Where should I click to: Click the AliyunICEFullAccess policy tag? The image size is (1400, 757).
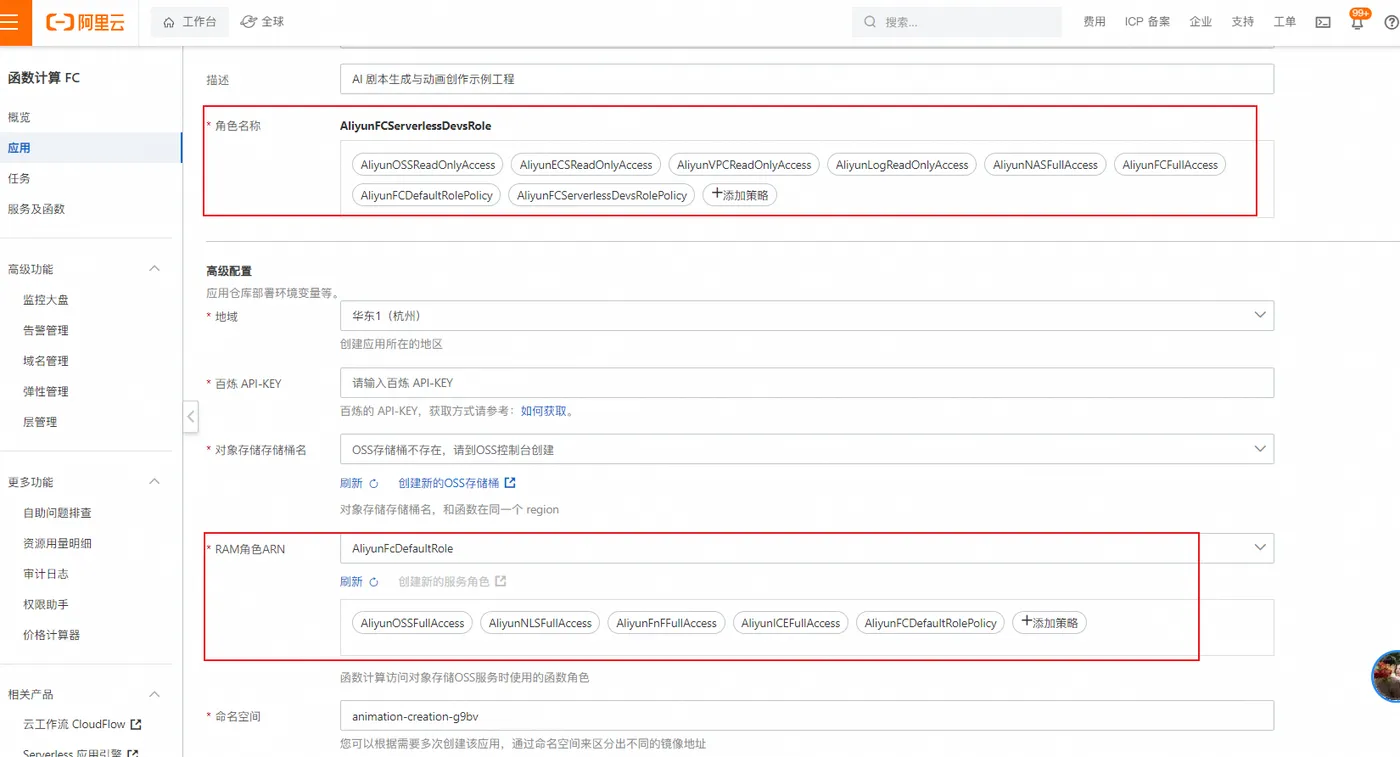pyautogui.click(x=790, y=623)
